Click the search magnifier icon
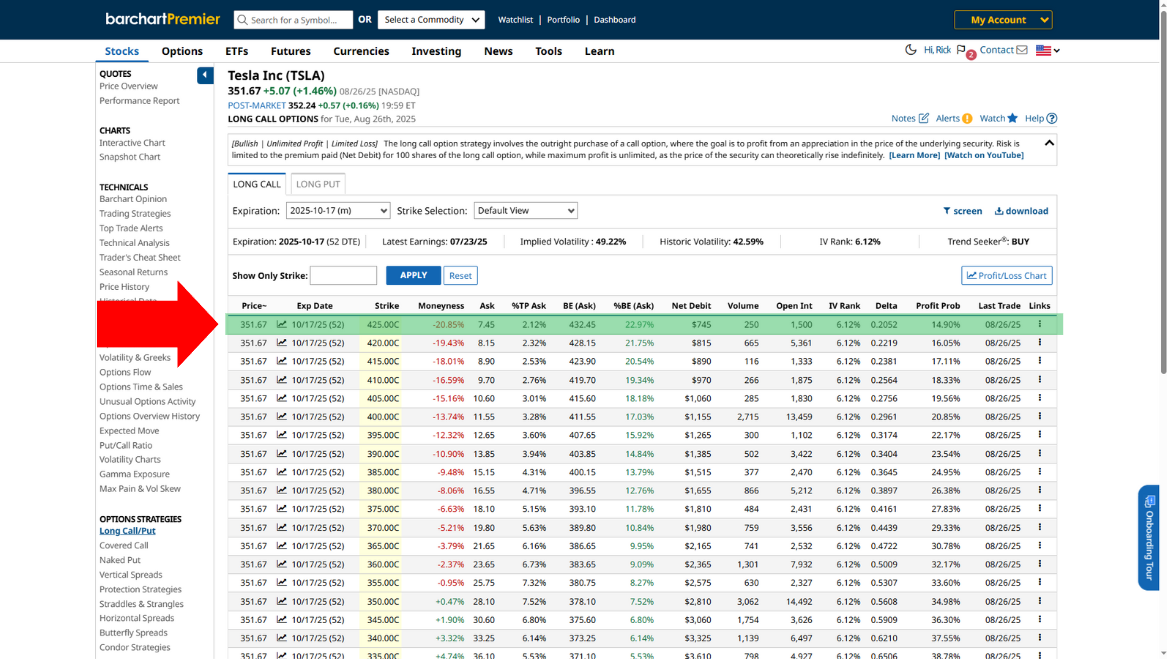This screenshot has width=1167, height=659. (242, 19)
